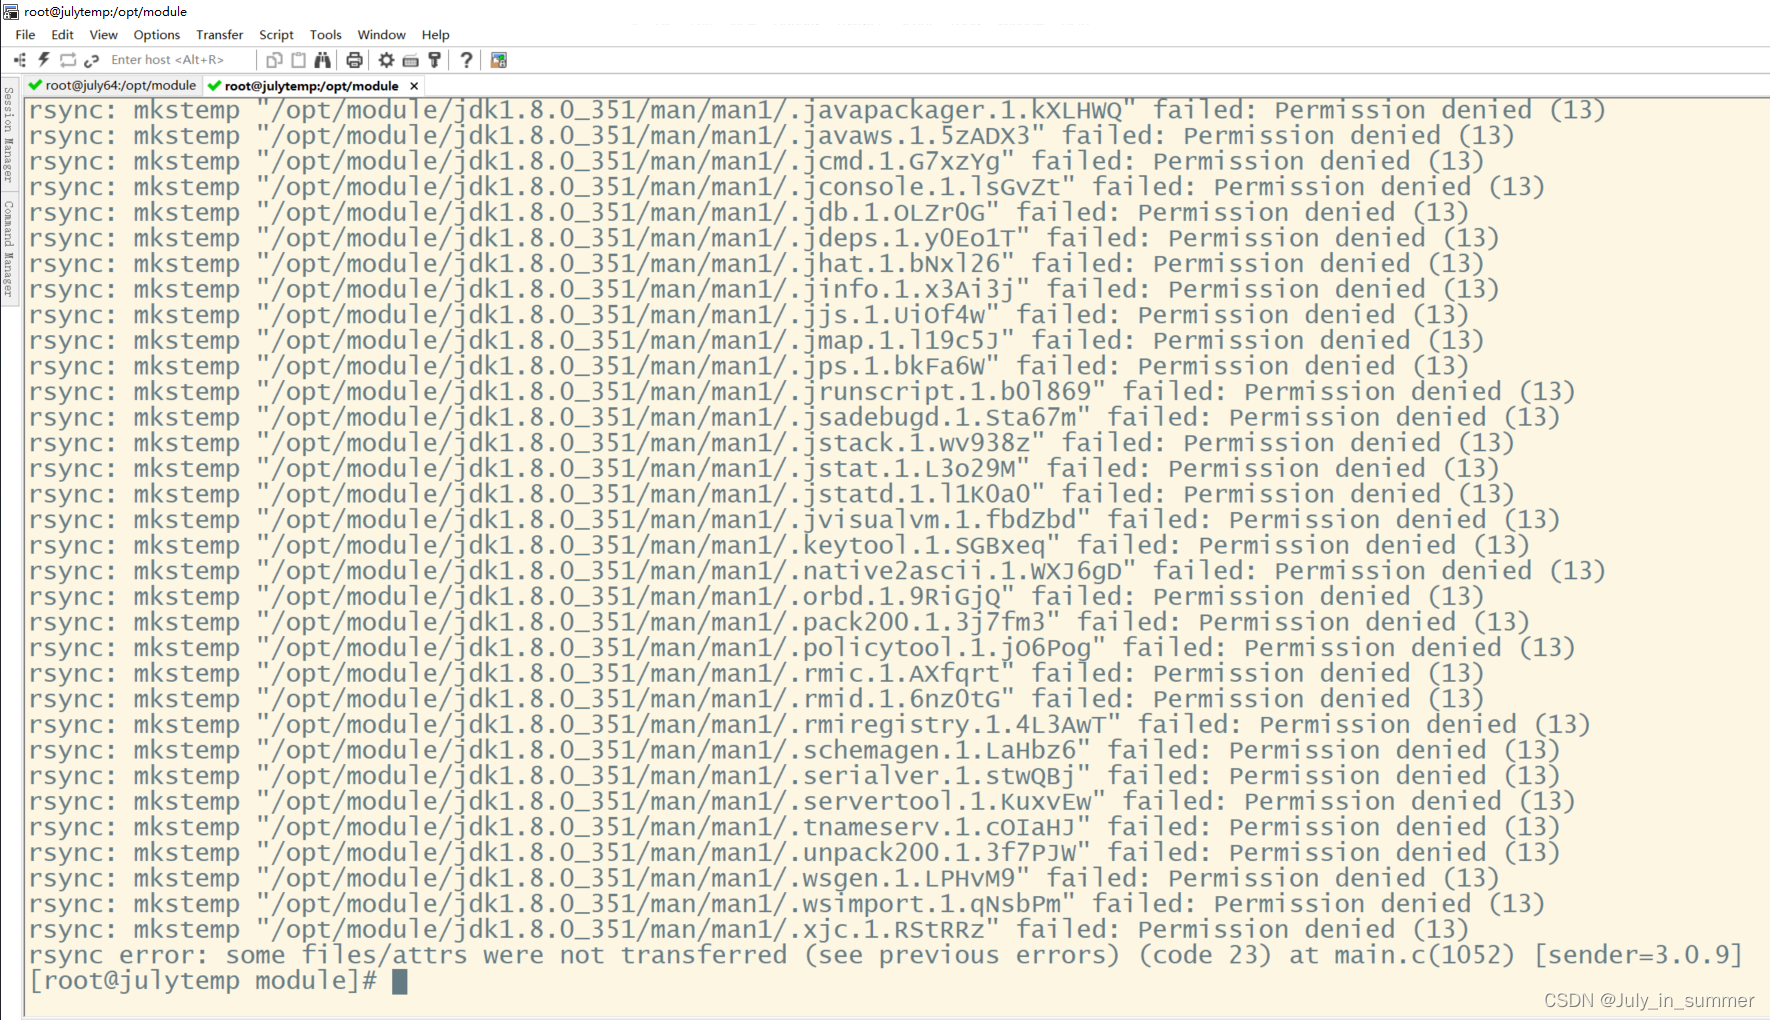Click the .jvisualvm.1.fbdZbd error line
Viewport: 1770px width, 1020px height.
click(794, 520)
